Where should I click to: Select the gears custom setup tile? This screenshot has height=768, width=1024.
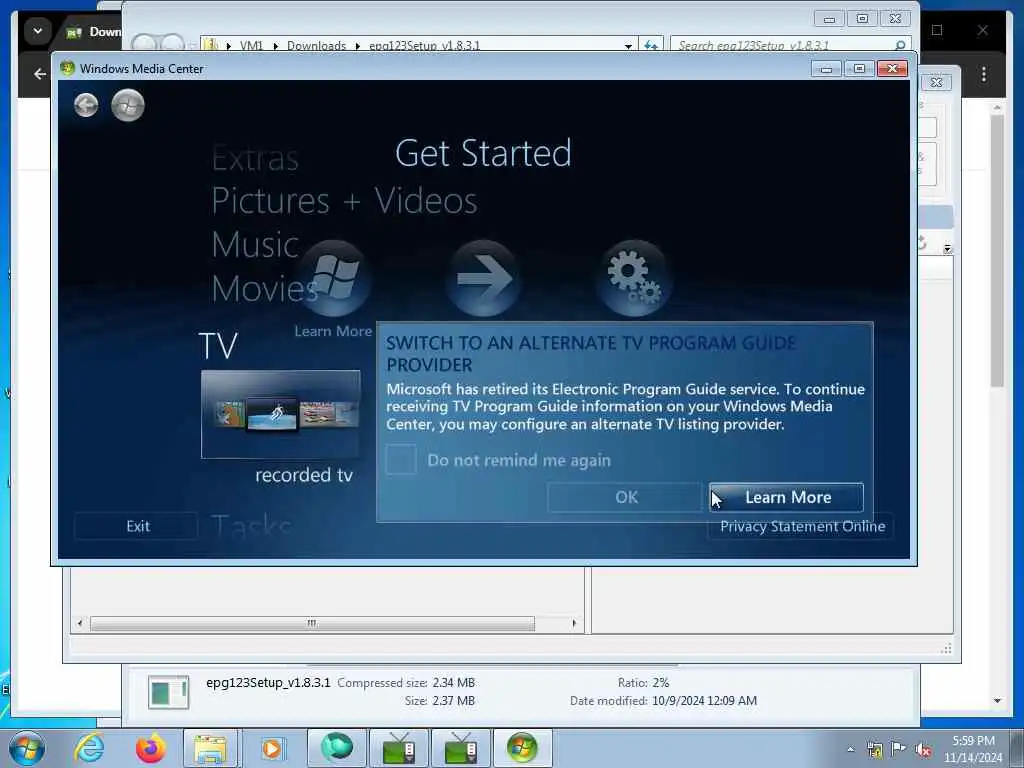pyautogui.click(x=633, y=279)
